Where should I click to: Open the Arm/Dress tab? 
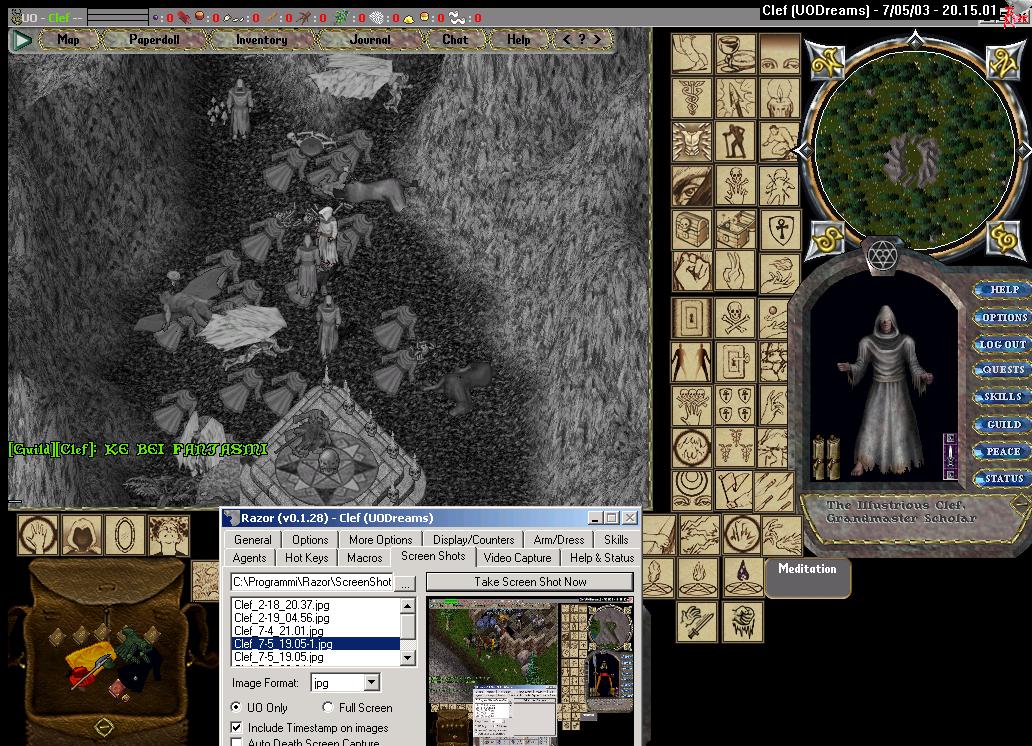[559, 540]
